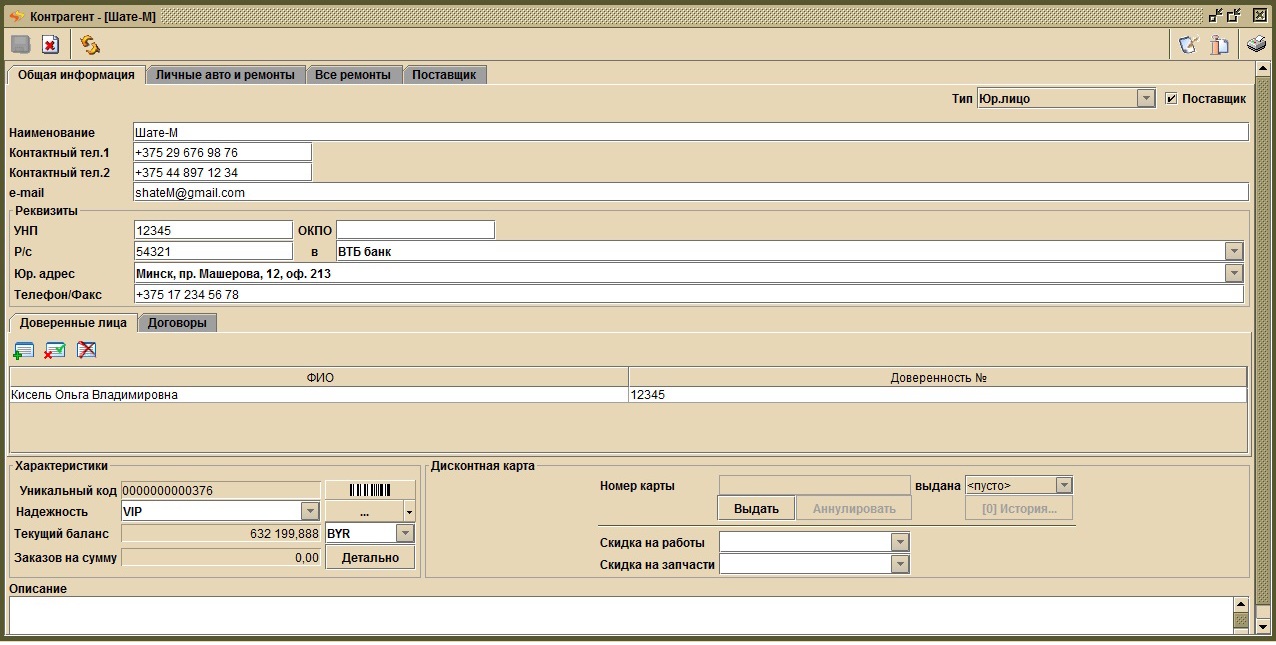Click the [0] История... button
The width and height of the screenshot is (1276, 645).
tap(1019, 508)
